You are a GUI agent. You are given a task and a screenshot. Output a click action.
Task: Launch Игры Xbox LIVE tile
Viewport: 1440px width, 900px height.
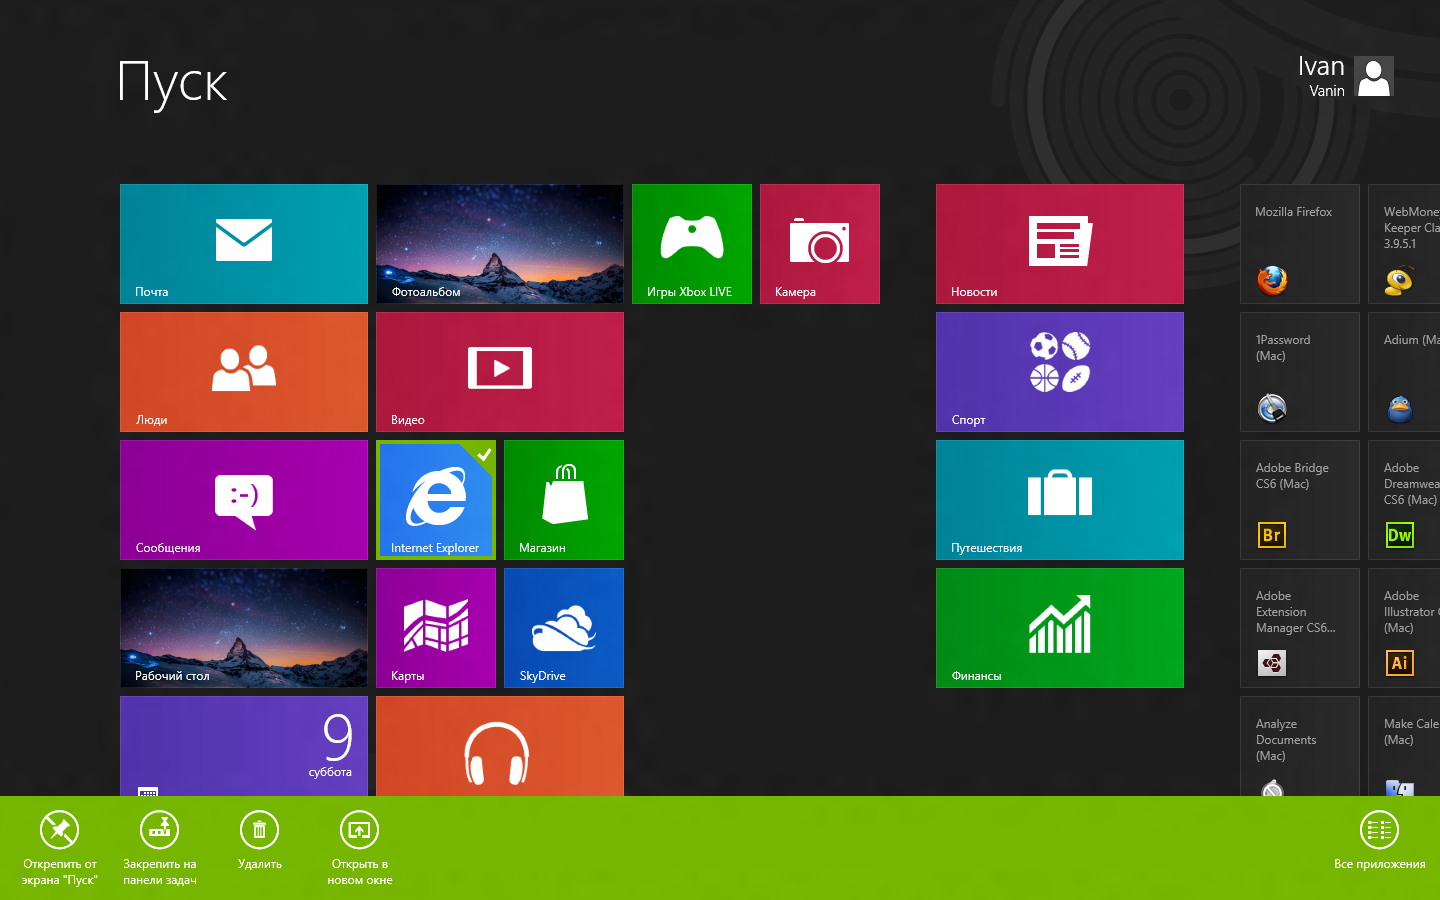click(x=692, y=244)
